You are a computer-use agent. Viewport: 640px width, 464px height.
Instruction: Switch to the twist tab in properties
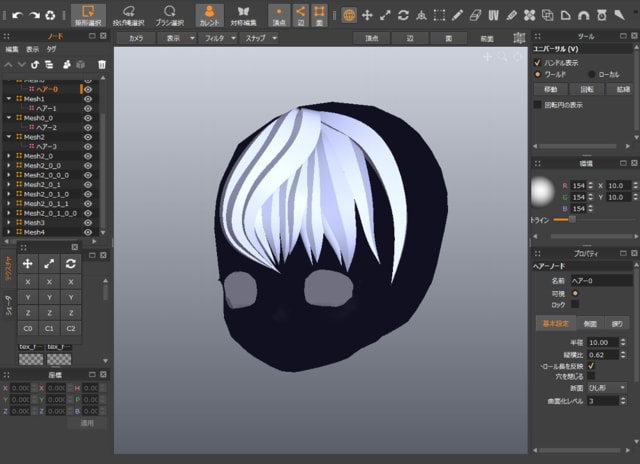pos(617,324)
